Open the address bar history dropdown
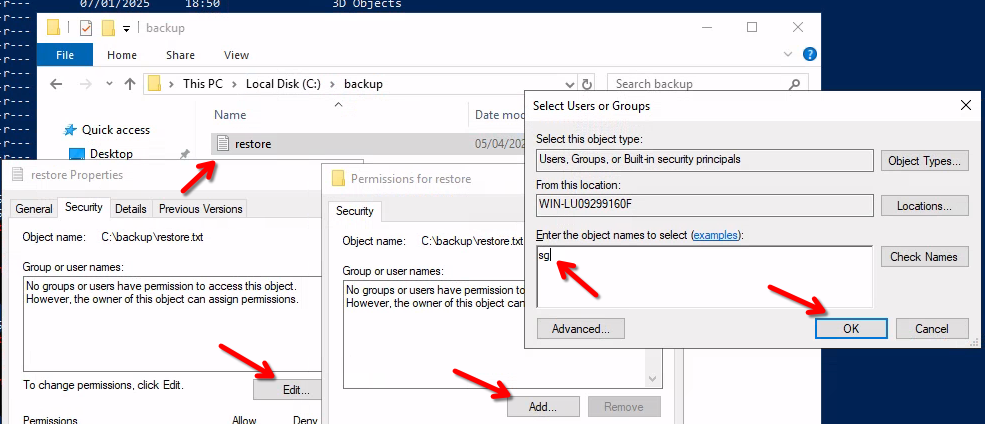The image size is (985, 424). [x=571, y=84]
